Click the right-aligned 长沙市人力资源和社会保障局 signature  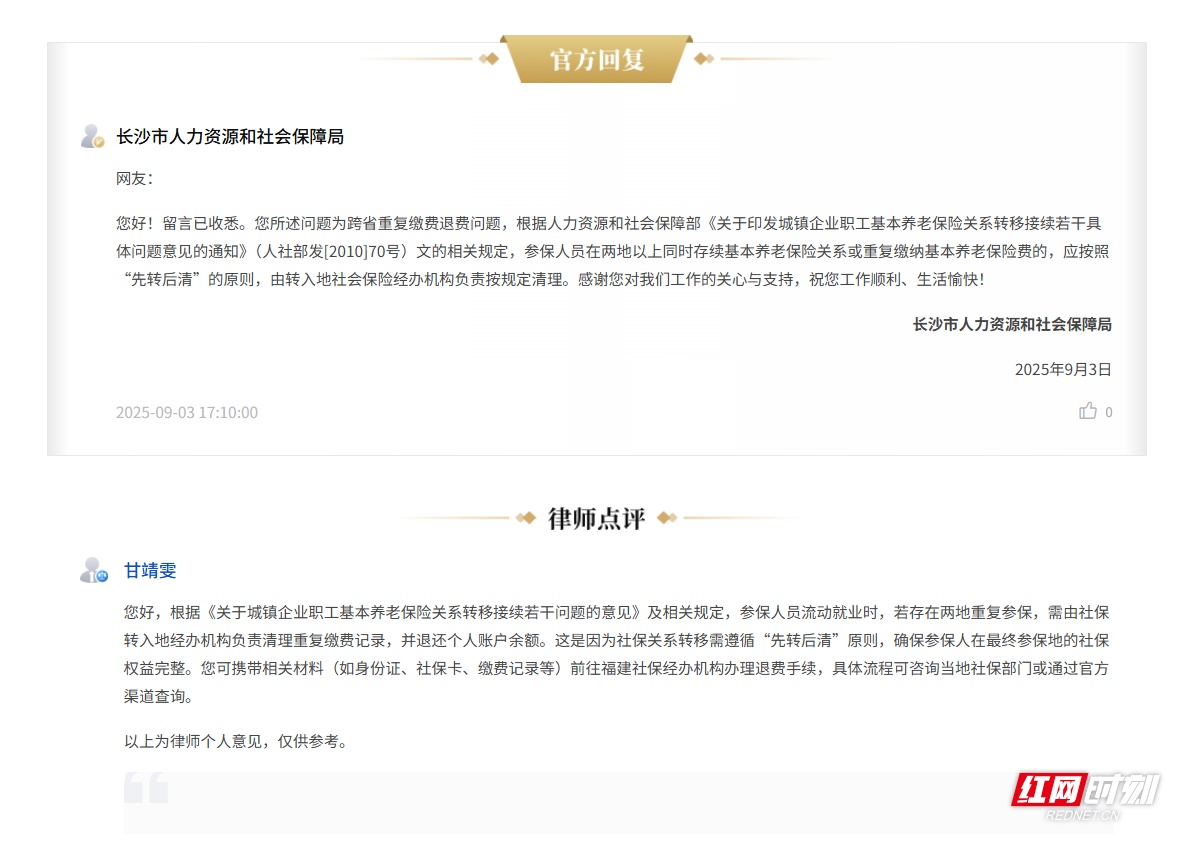tap(1012, 324)
